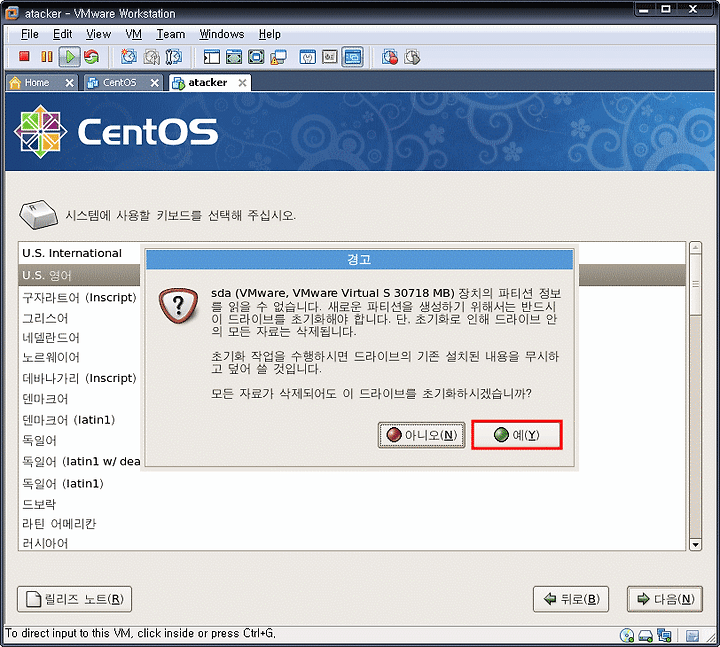Viewport: 720px width, 647px height.
Task: Click the red Power Off toolbar button
Action: [x=24, y=57]
